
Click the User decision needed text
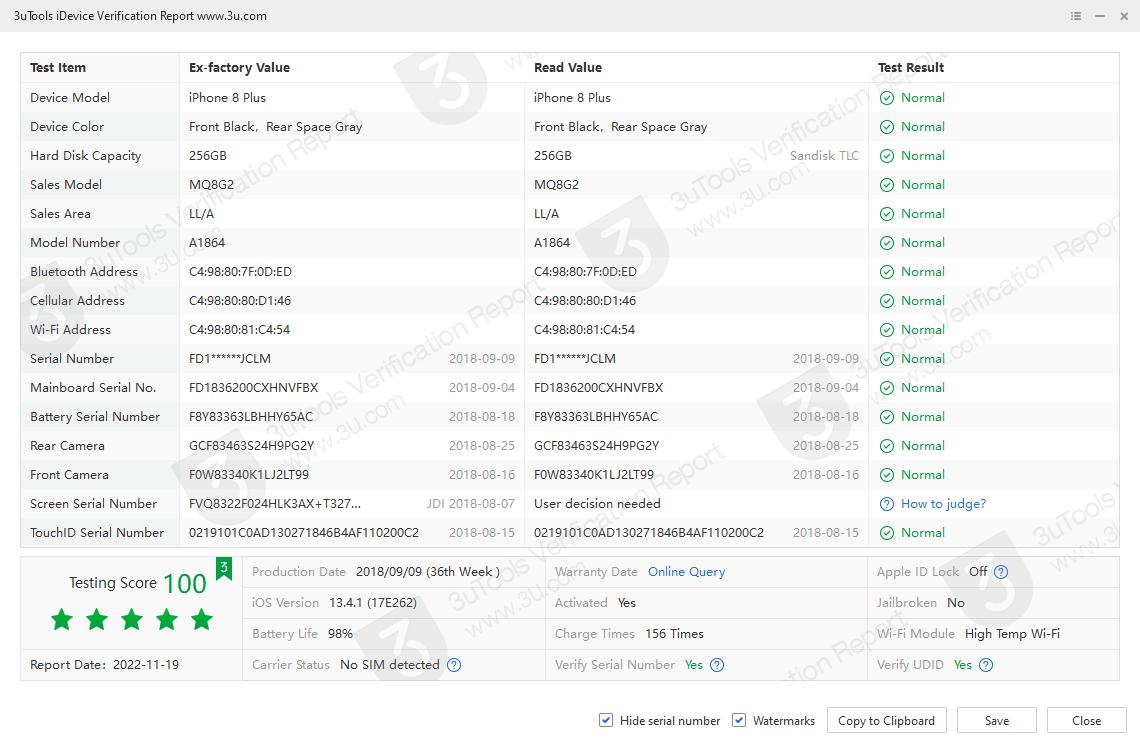pyautogui.click(x=597, y=504)
